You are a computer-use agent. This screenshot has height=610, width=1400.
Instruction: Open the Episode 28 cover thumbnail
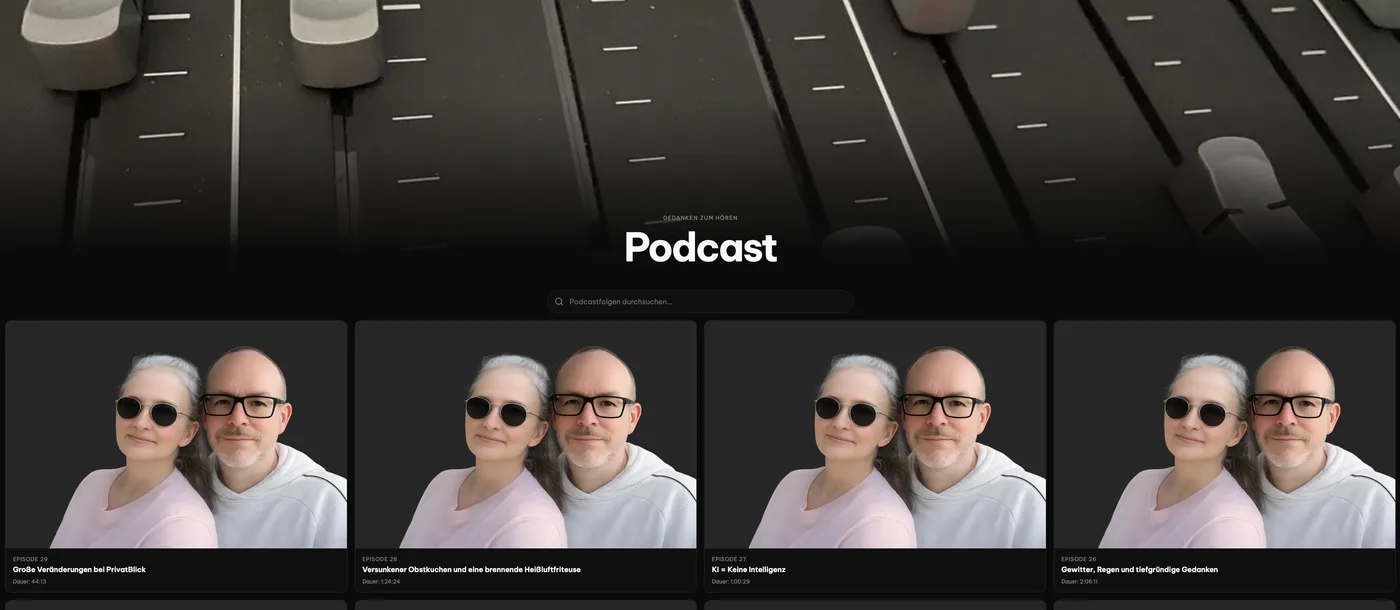[526, 434]
